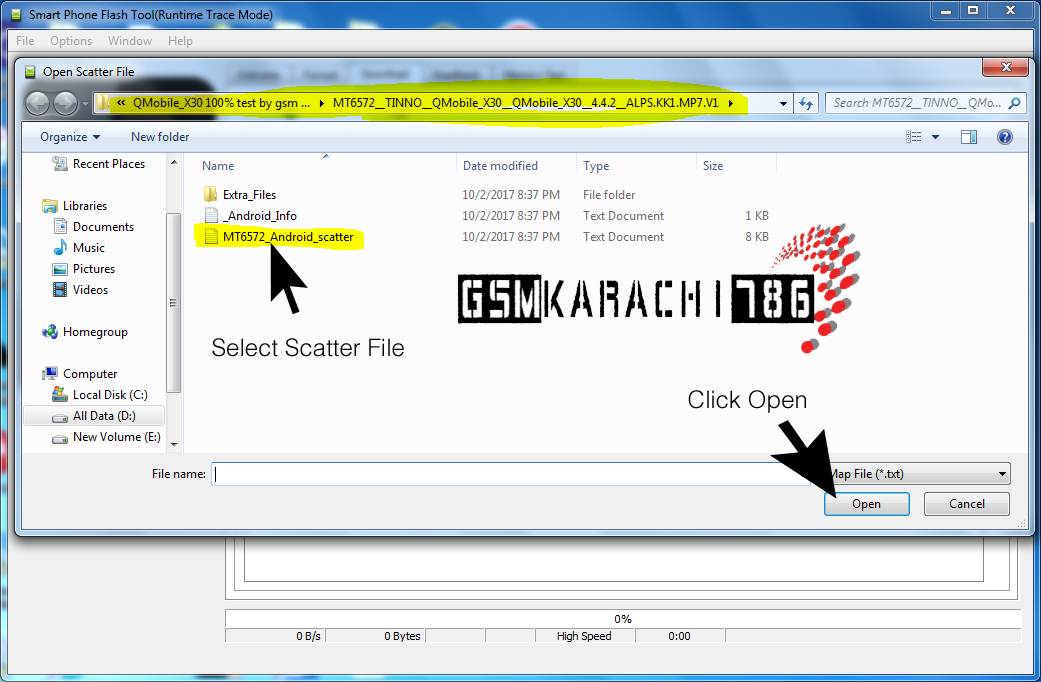Sort by the Type column header
The image size is (1041, 682).
click(x=596, y=166)
